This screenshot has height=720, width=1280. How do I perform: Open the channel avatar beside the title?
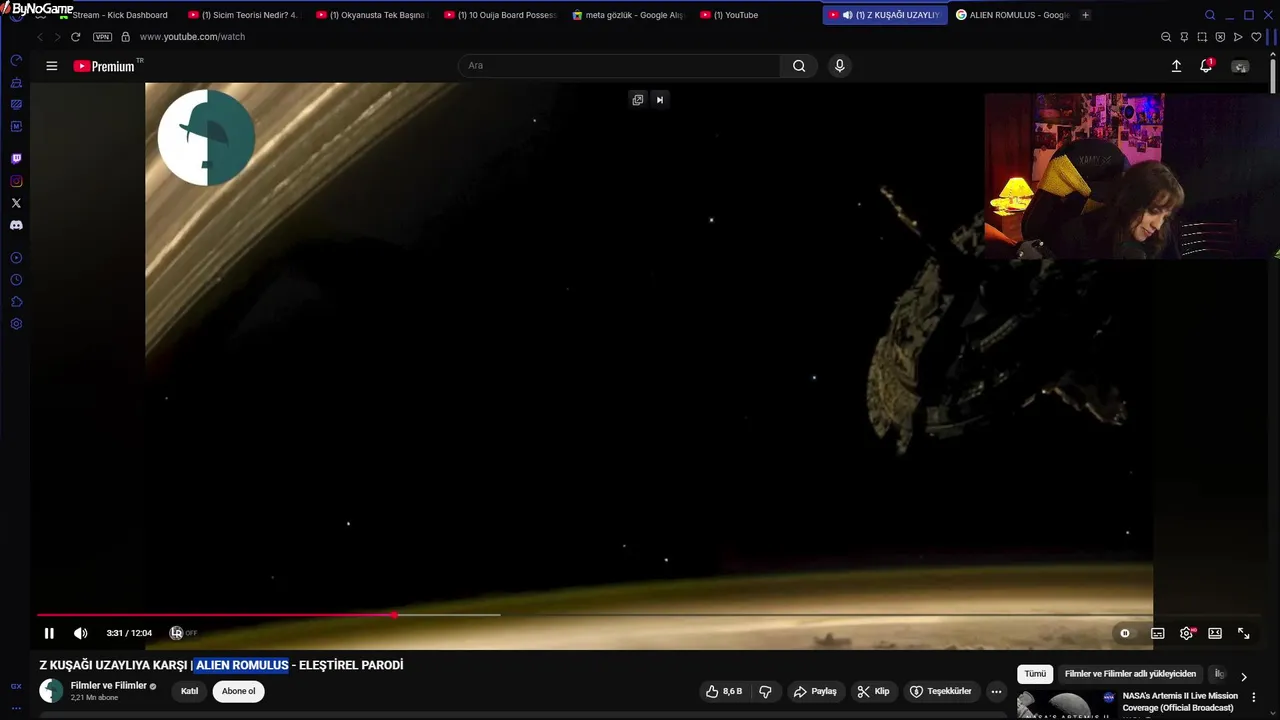pos(51,691)
